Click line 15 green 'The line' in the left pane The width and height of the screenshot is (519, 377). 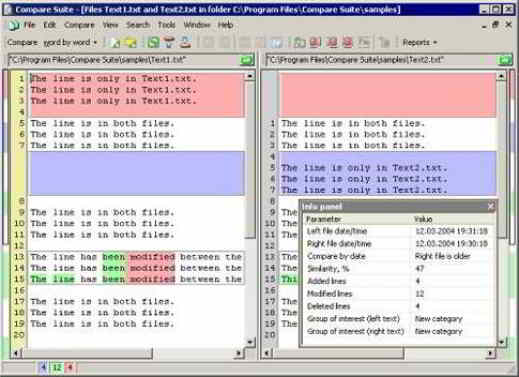click(52, 279)
